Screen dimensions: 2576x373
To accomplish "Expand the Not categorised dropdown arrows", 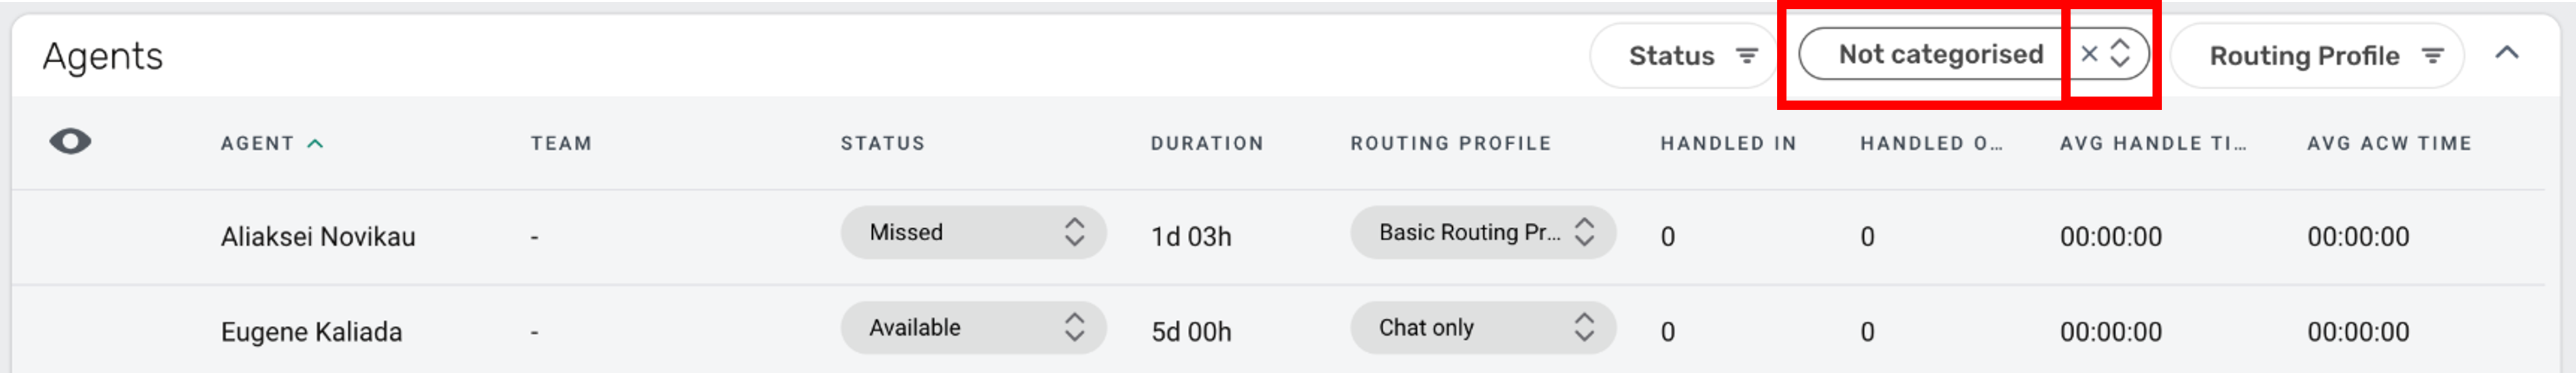I will pyautogui.click(x=2120, y=54).
